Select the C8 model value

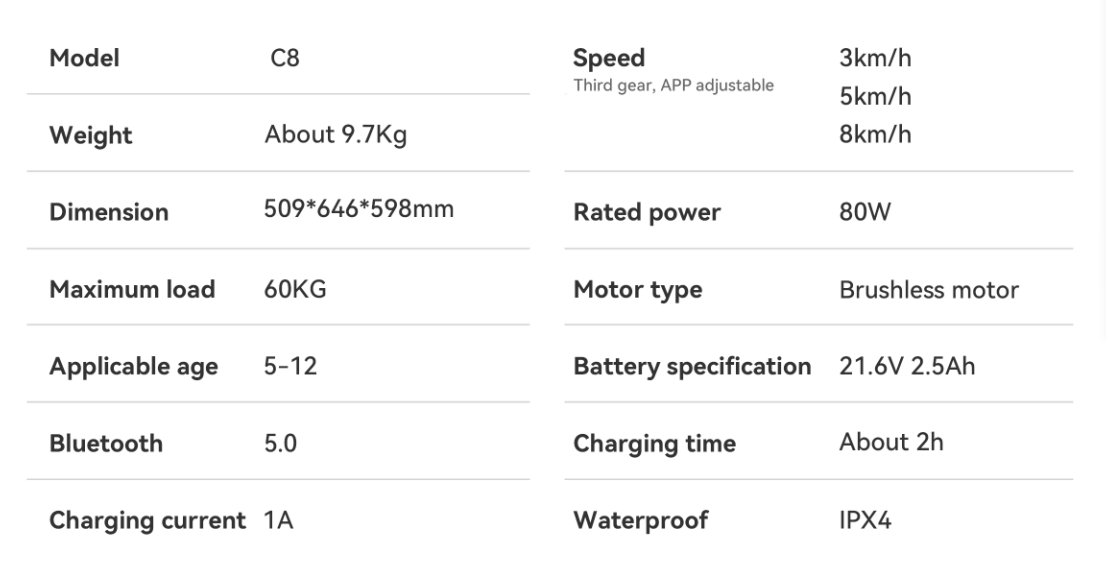click(285, 59)
